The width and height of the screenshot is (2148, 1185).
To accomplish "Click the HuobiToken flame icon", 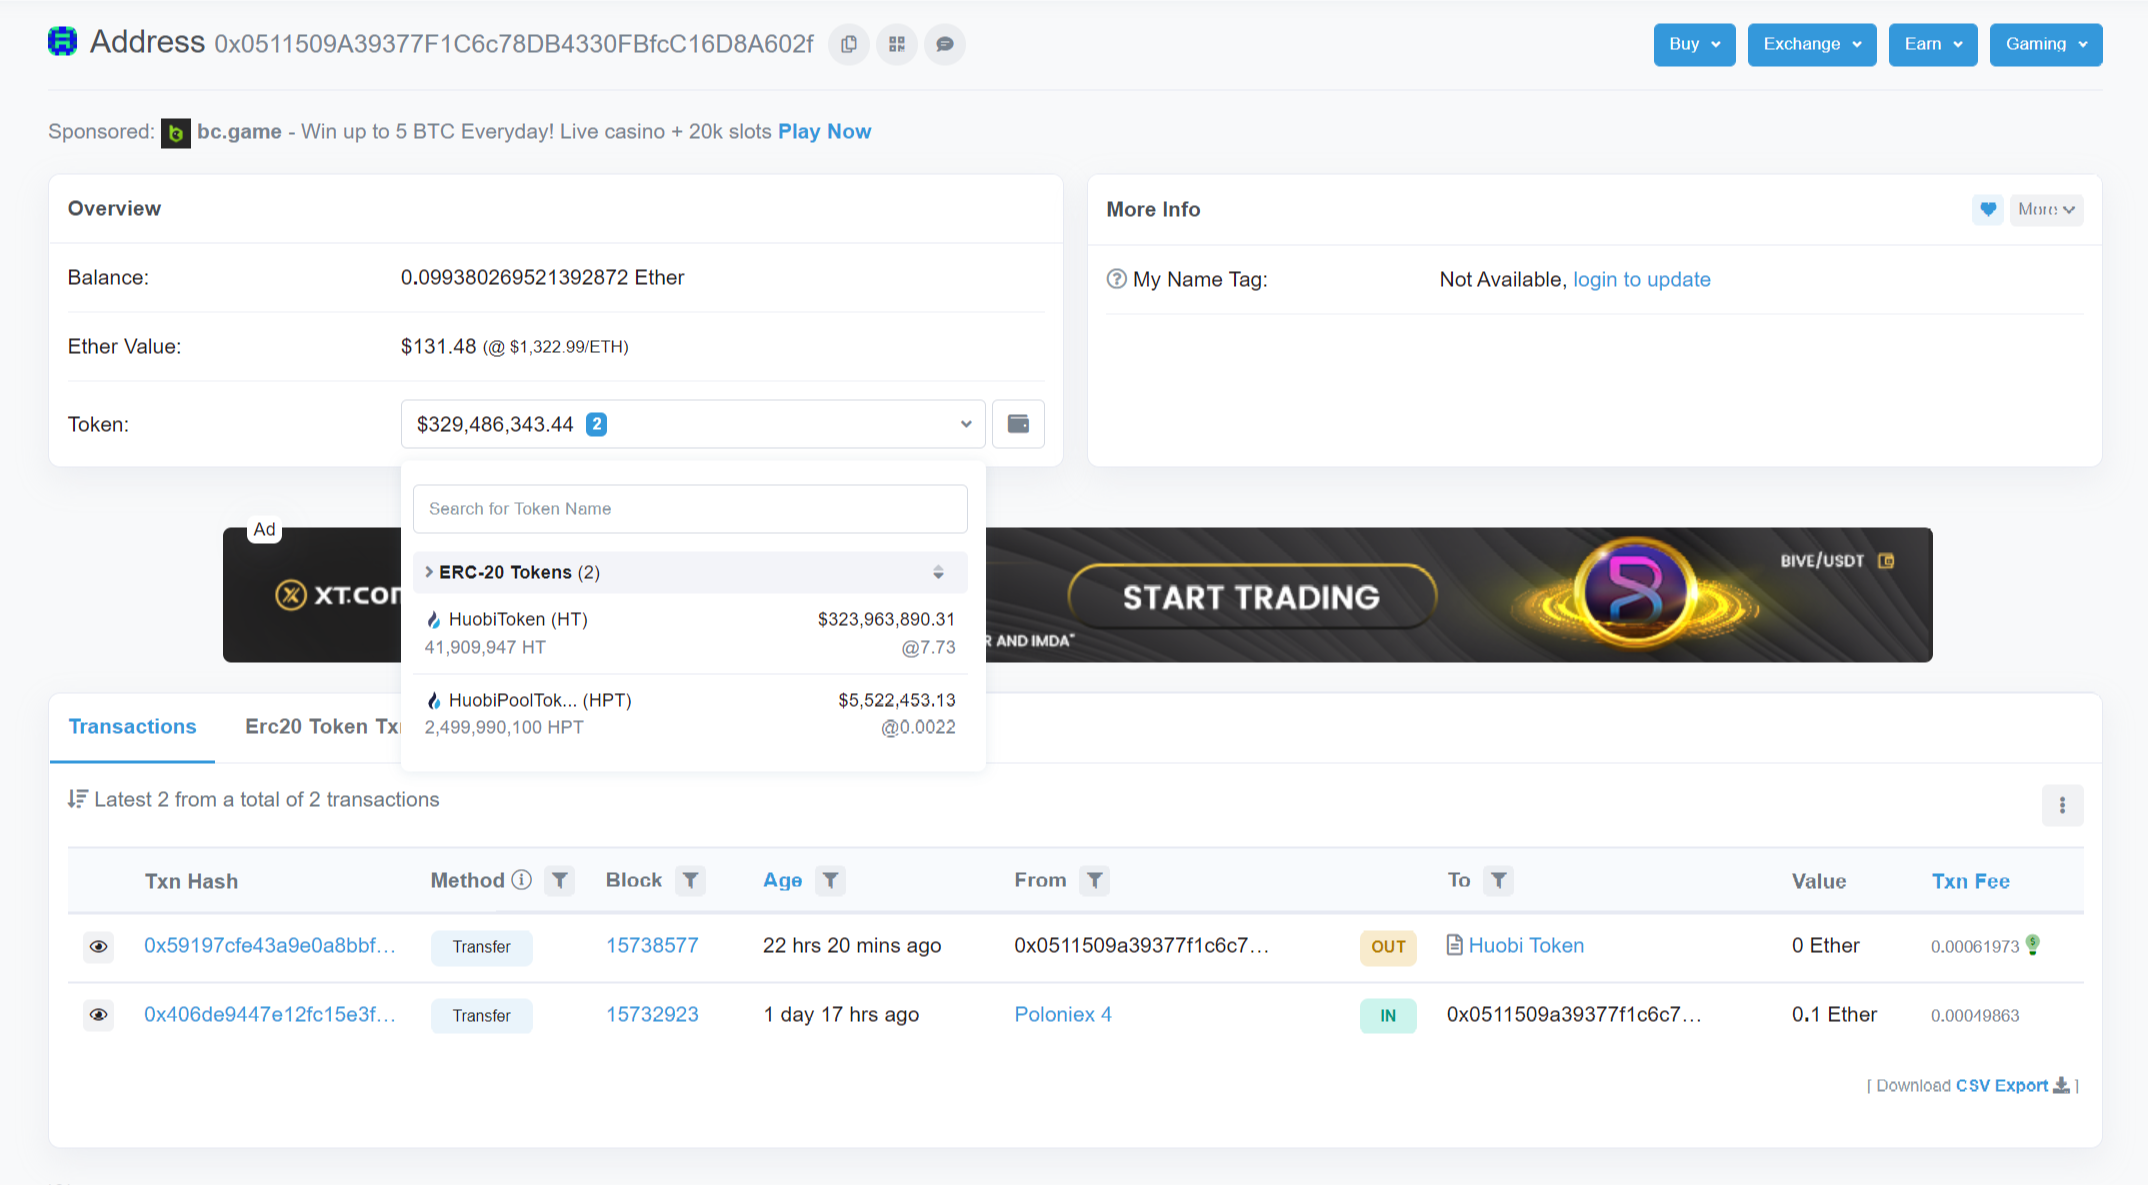I will coord(433,620).
